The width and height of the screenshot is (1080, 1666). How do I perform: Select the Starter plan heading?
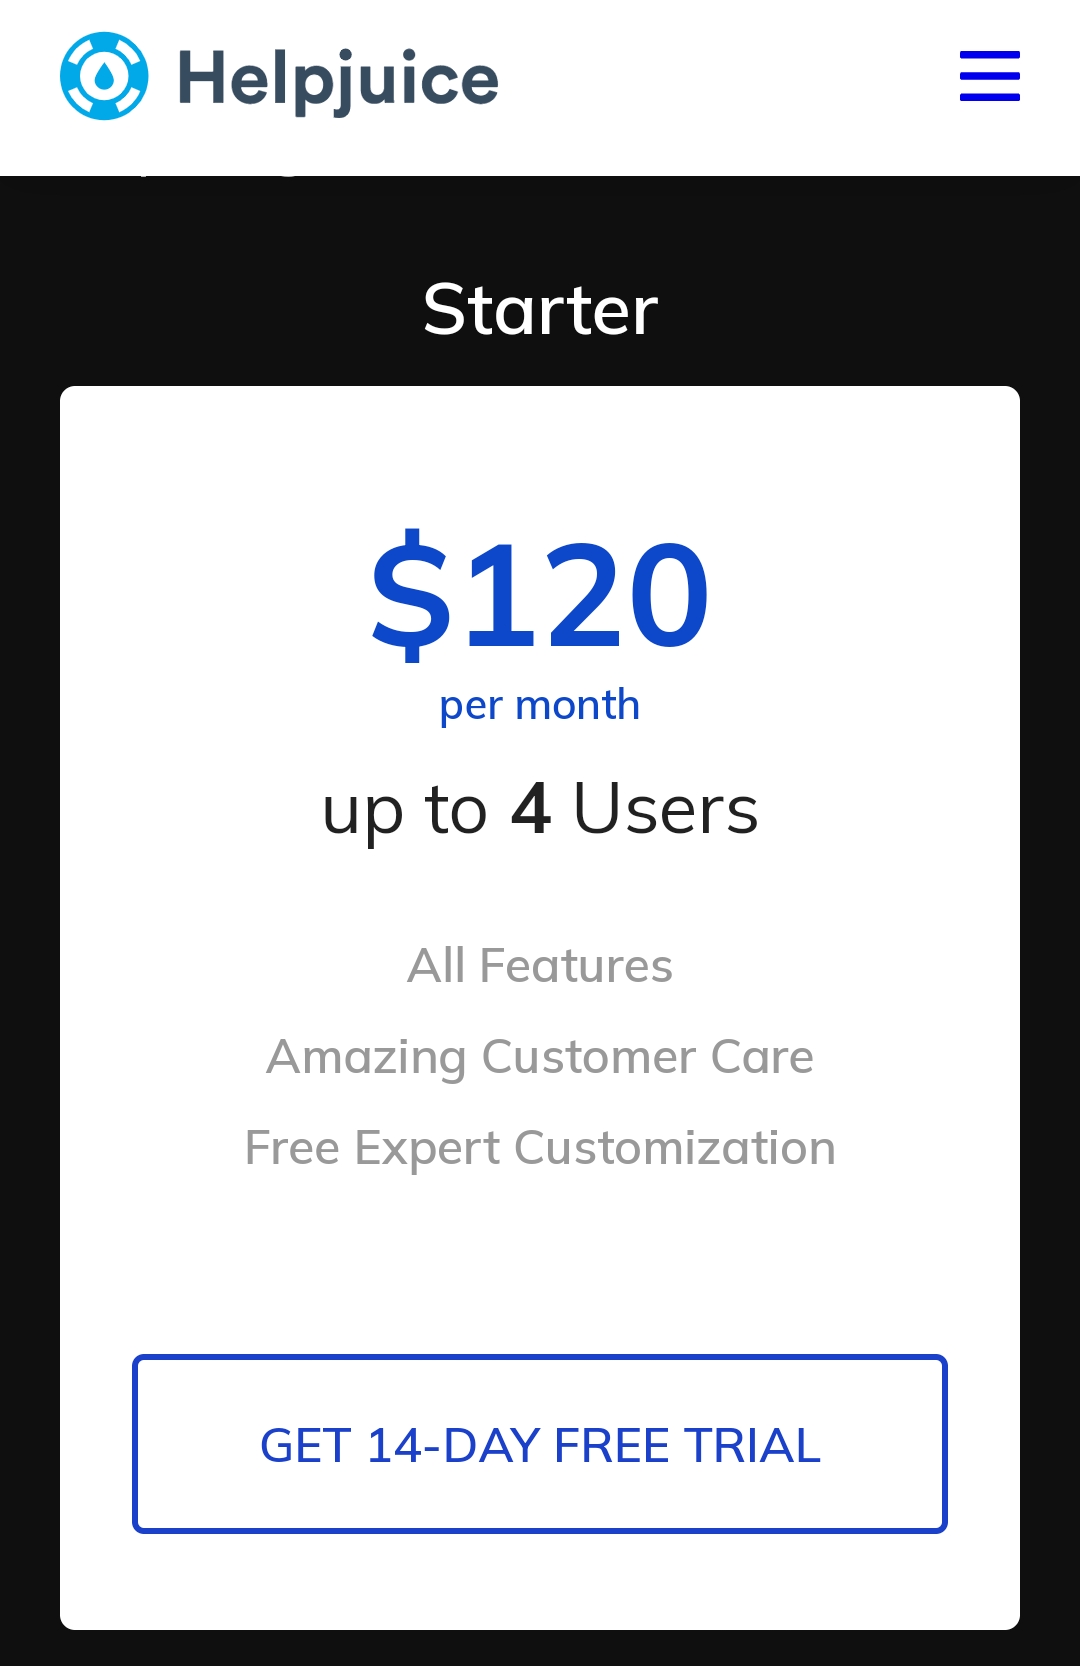click(x=540, y=308)
